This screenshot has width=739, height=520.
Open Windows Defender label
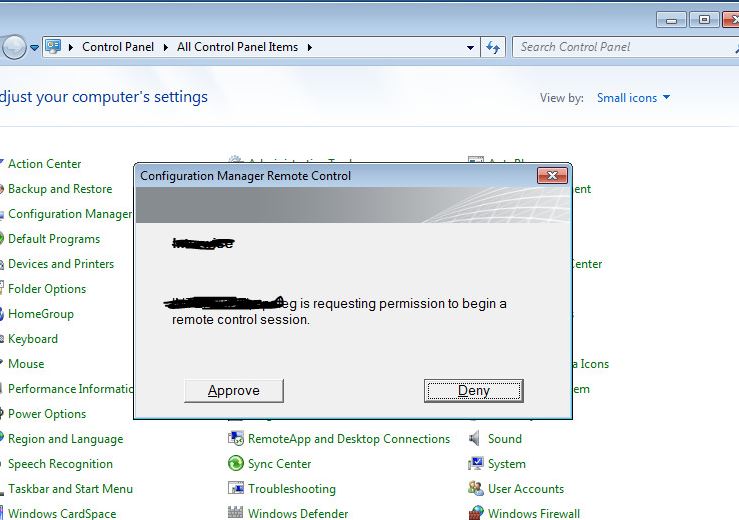click(x=298, y=513)
